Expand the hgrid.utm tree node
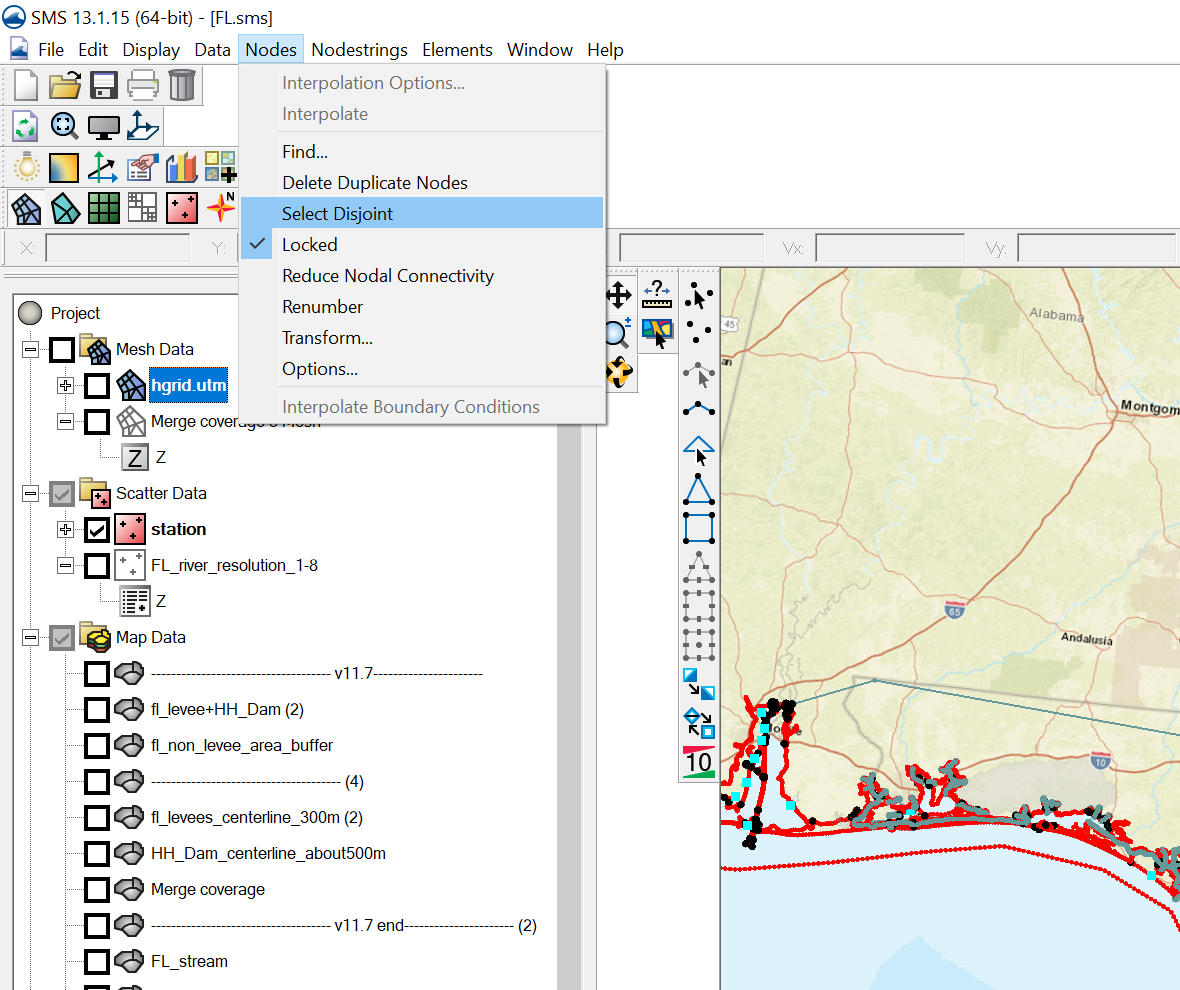This screenshot has height=990, width=1180. 66,386
